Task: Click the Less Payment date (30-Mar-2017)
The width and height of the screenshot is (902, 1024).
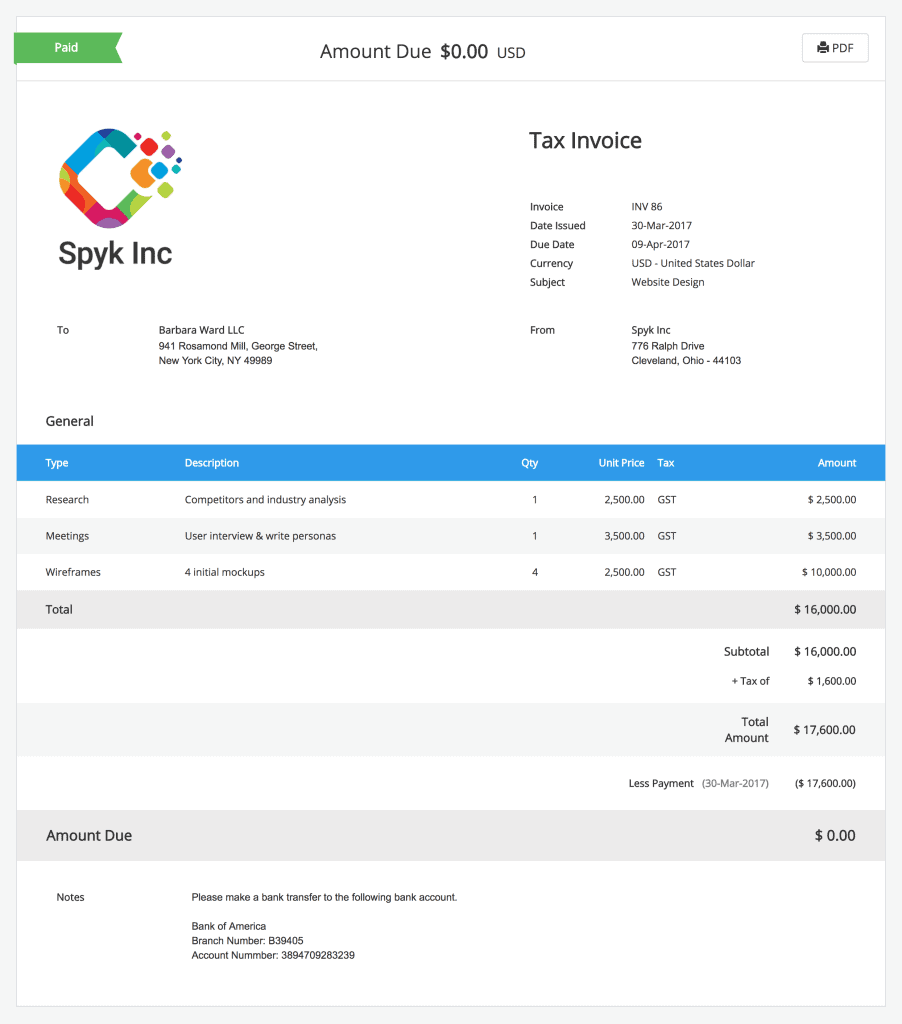Action: click(735, 783)
